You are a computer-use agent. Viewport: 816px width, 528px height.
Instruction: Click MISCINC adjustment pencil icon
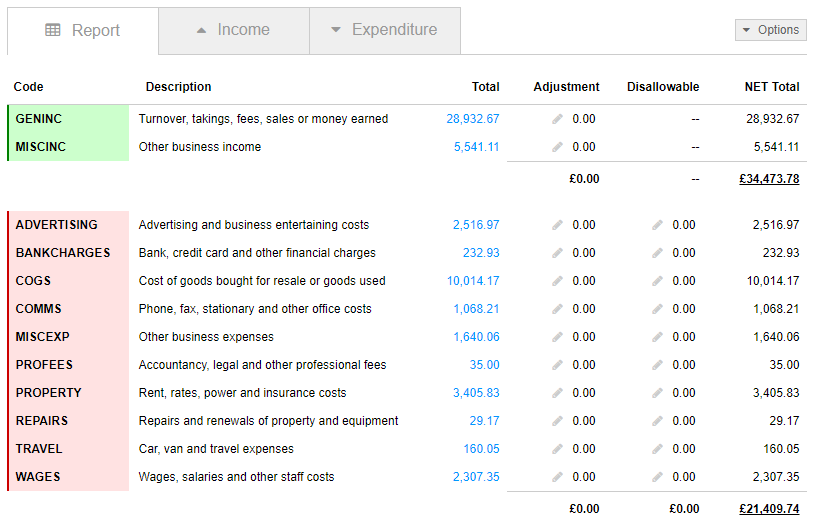tap(558, 147)
